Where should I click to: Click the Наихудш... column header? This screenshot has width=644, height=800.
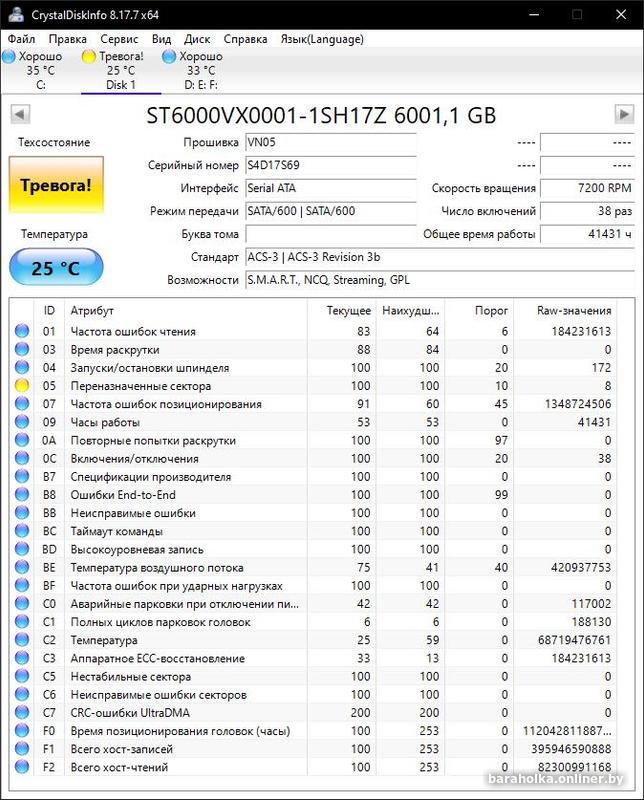pos(411,311)
